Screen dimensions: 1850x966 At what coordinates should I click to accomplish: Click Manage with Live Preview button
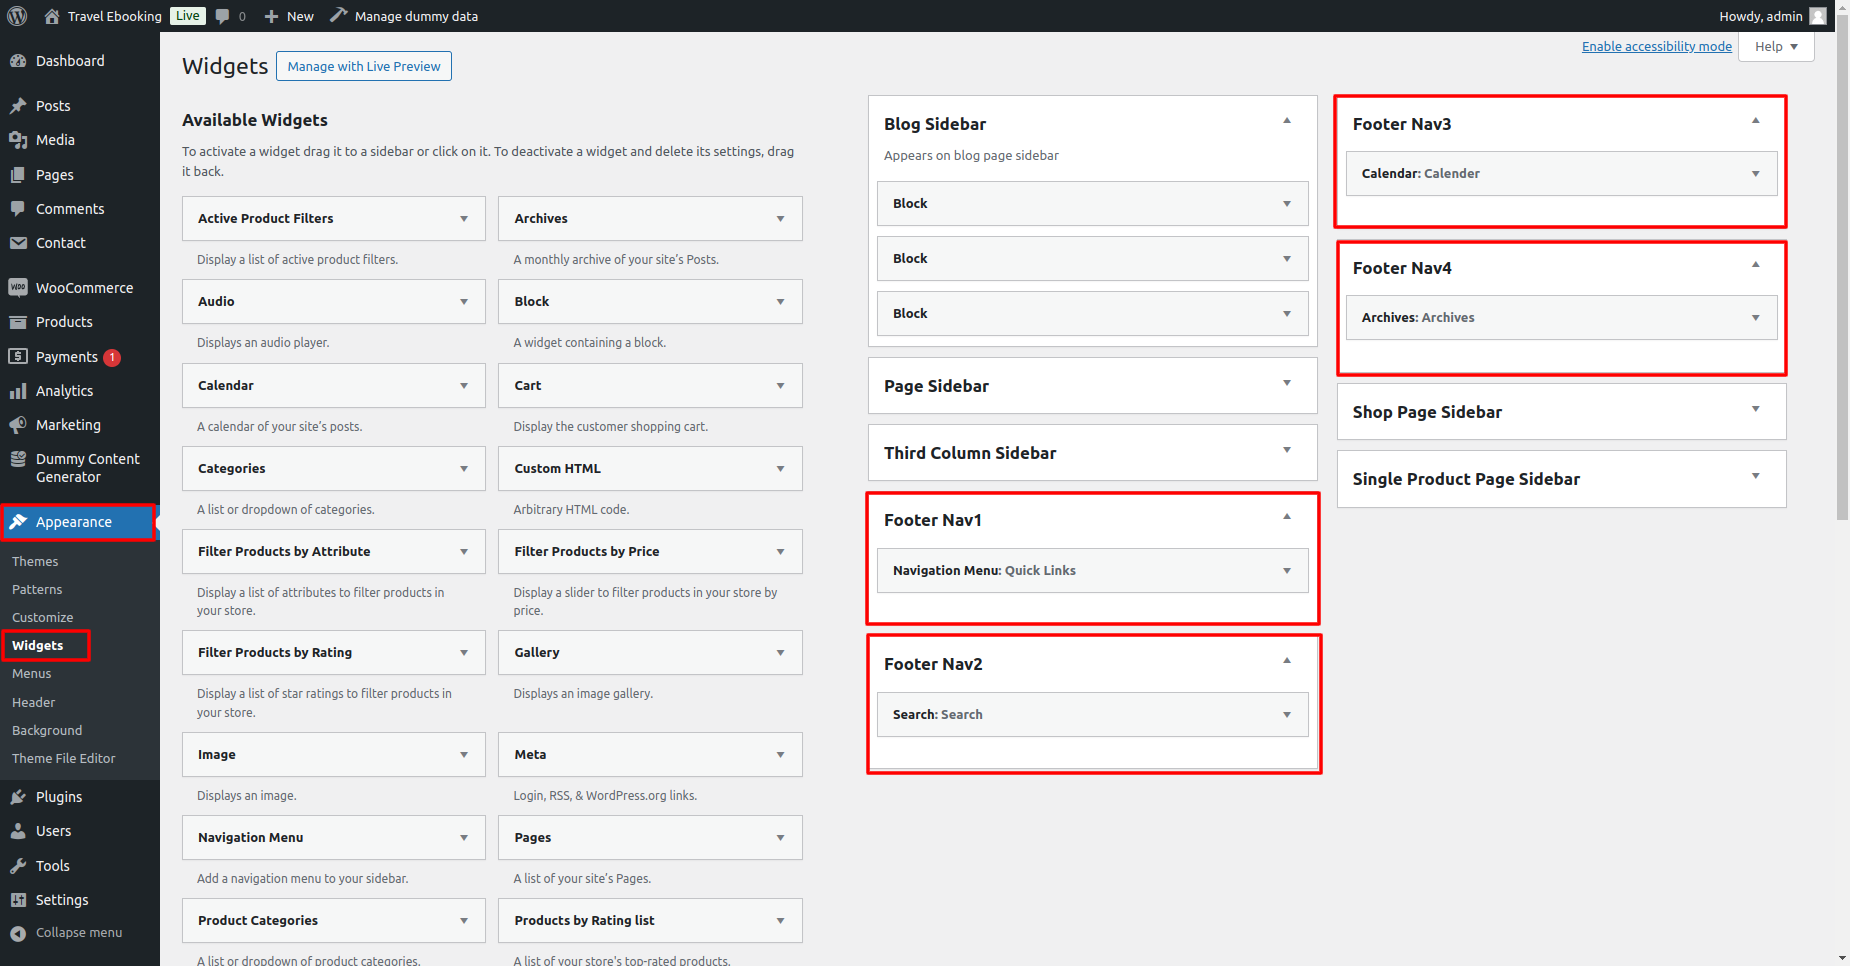click(x=364, y=67)
